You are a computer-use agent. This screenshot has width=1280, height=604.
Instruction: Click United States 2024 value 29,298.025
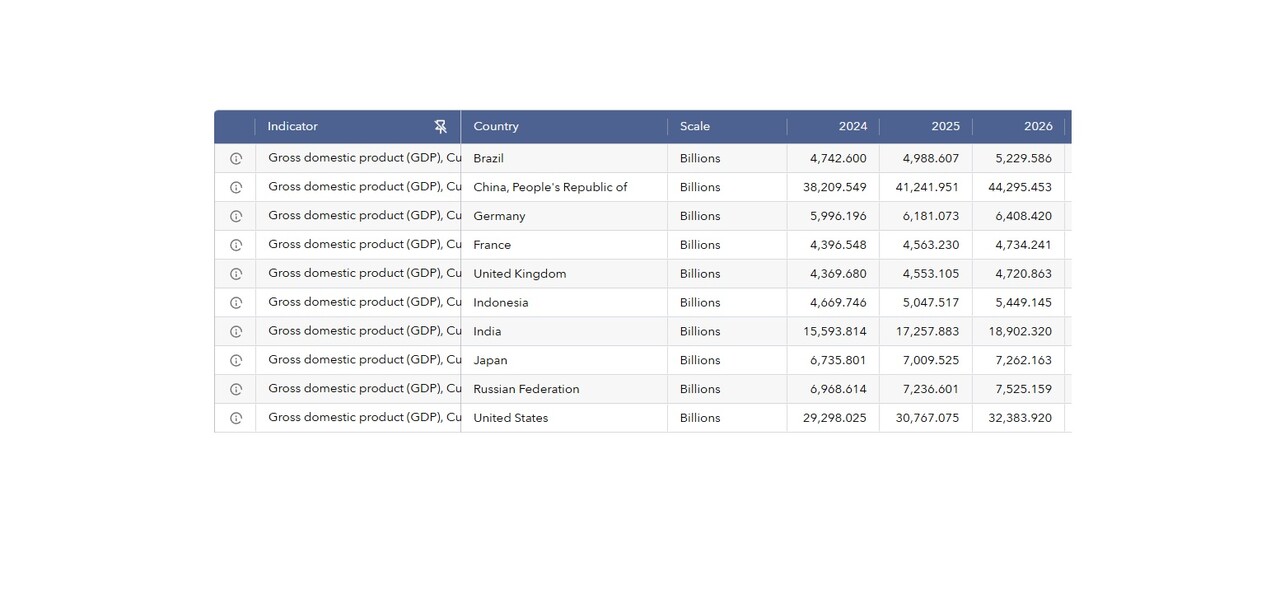coord(834,418)
